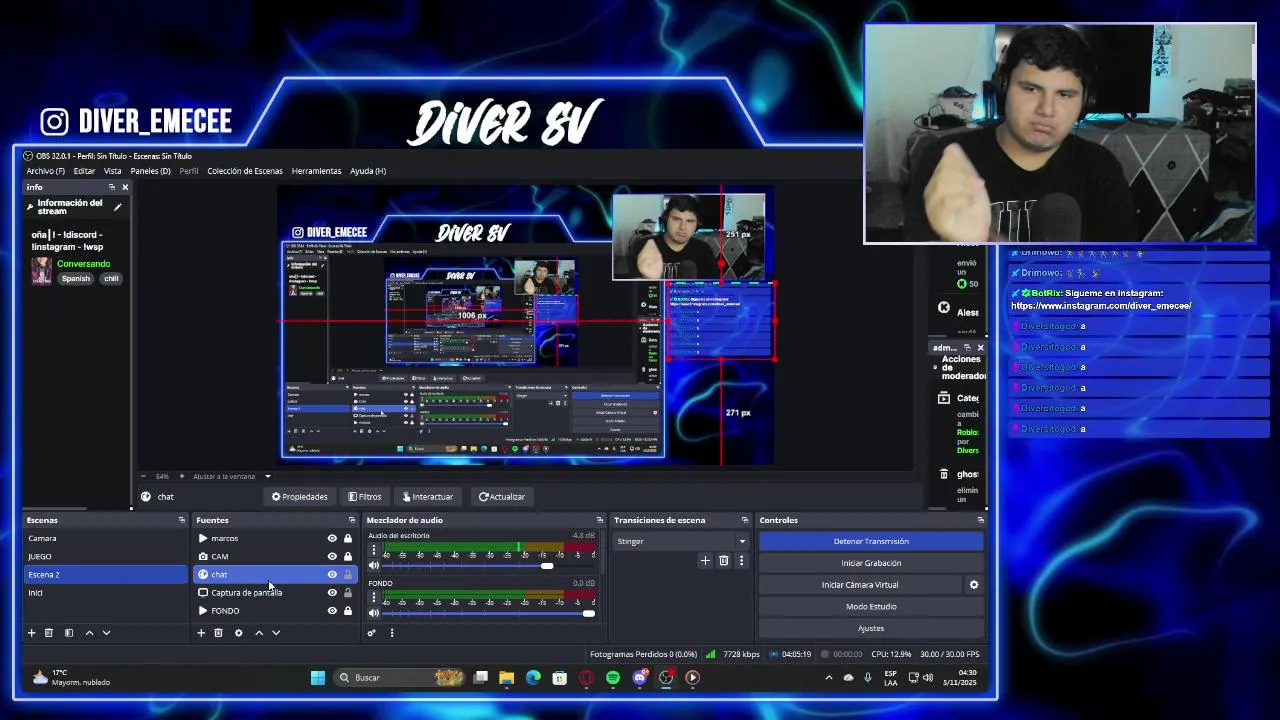Viewport: 1280px width, 720px height.
Task: Open FONDO audio options dots
Action: 374,598
